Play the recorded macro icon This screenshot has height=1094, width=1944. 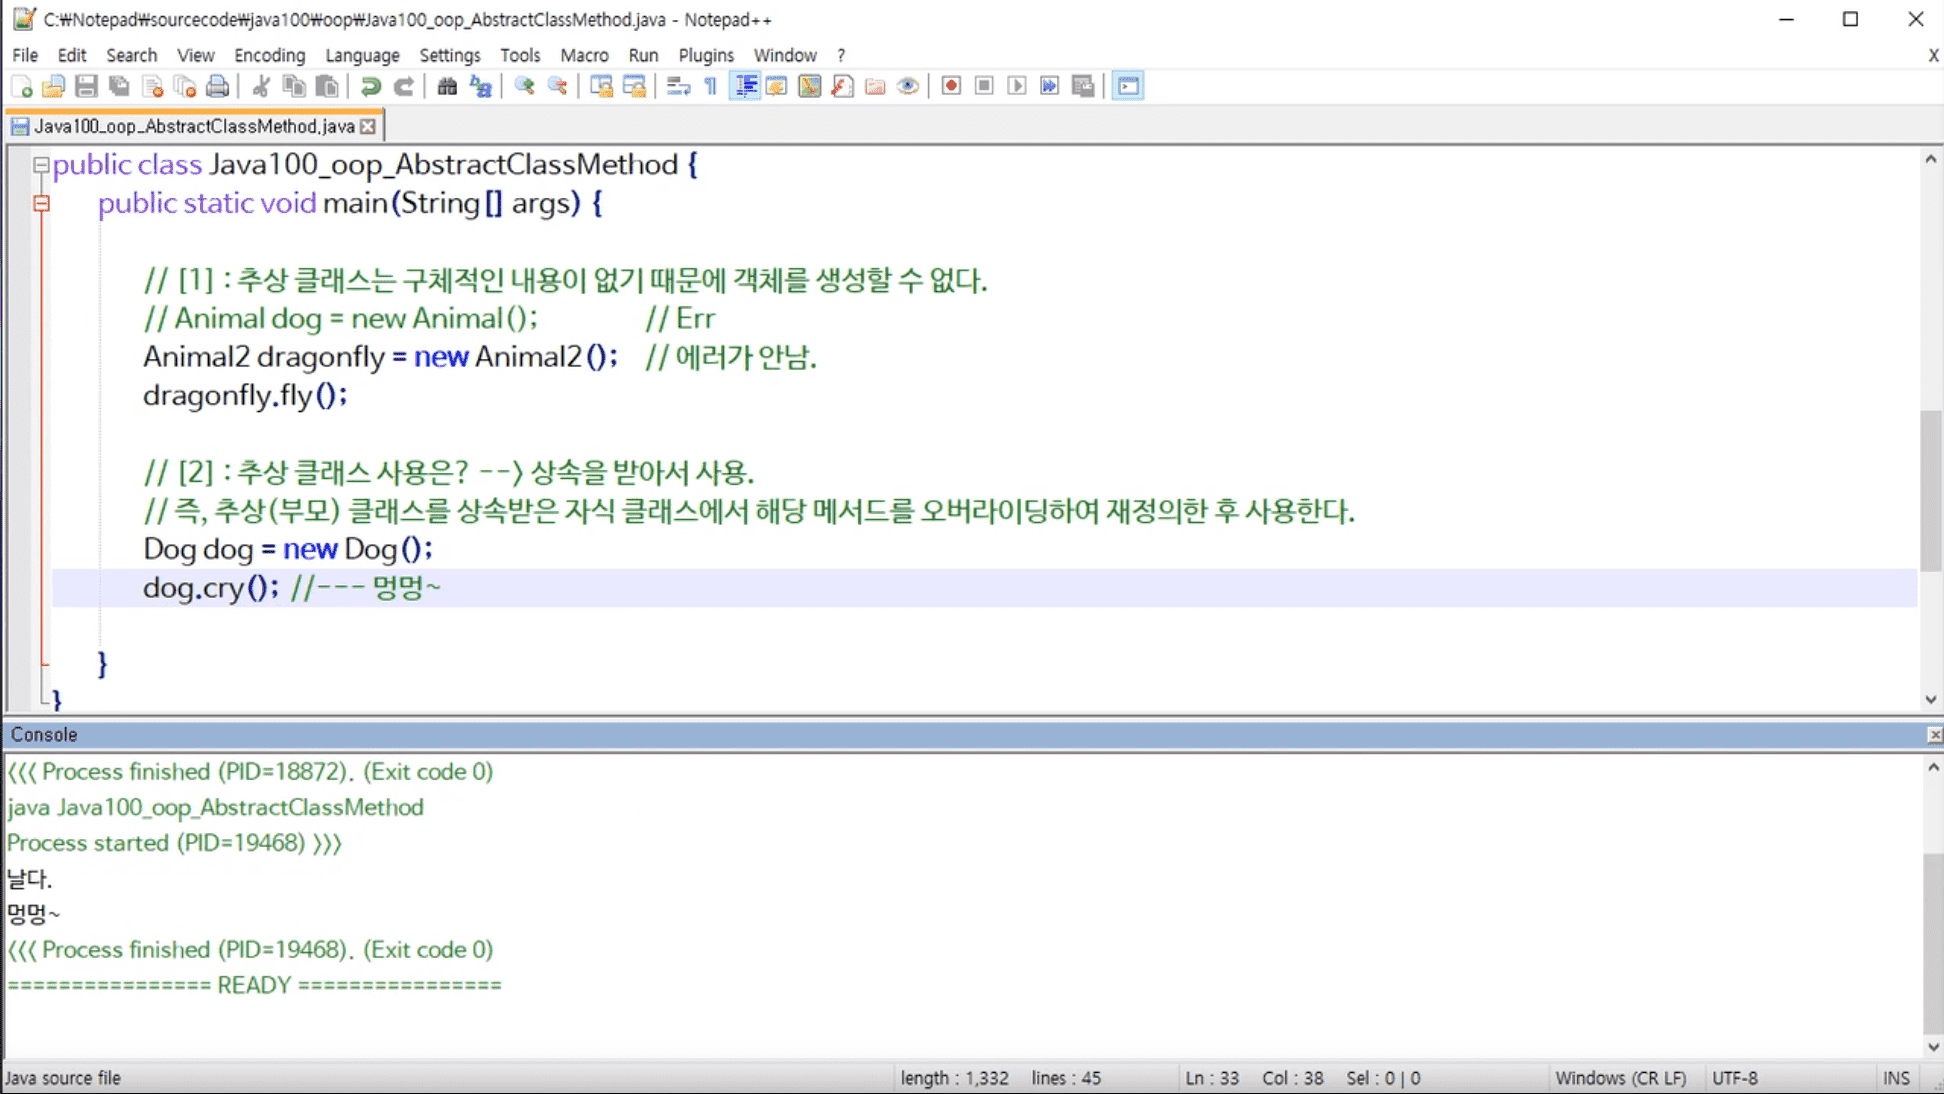(1017, 87)
